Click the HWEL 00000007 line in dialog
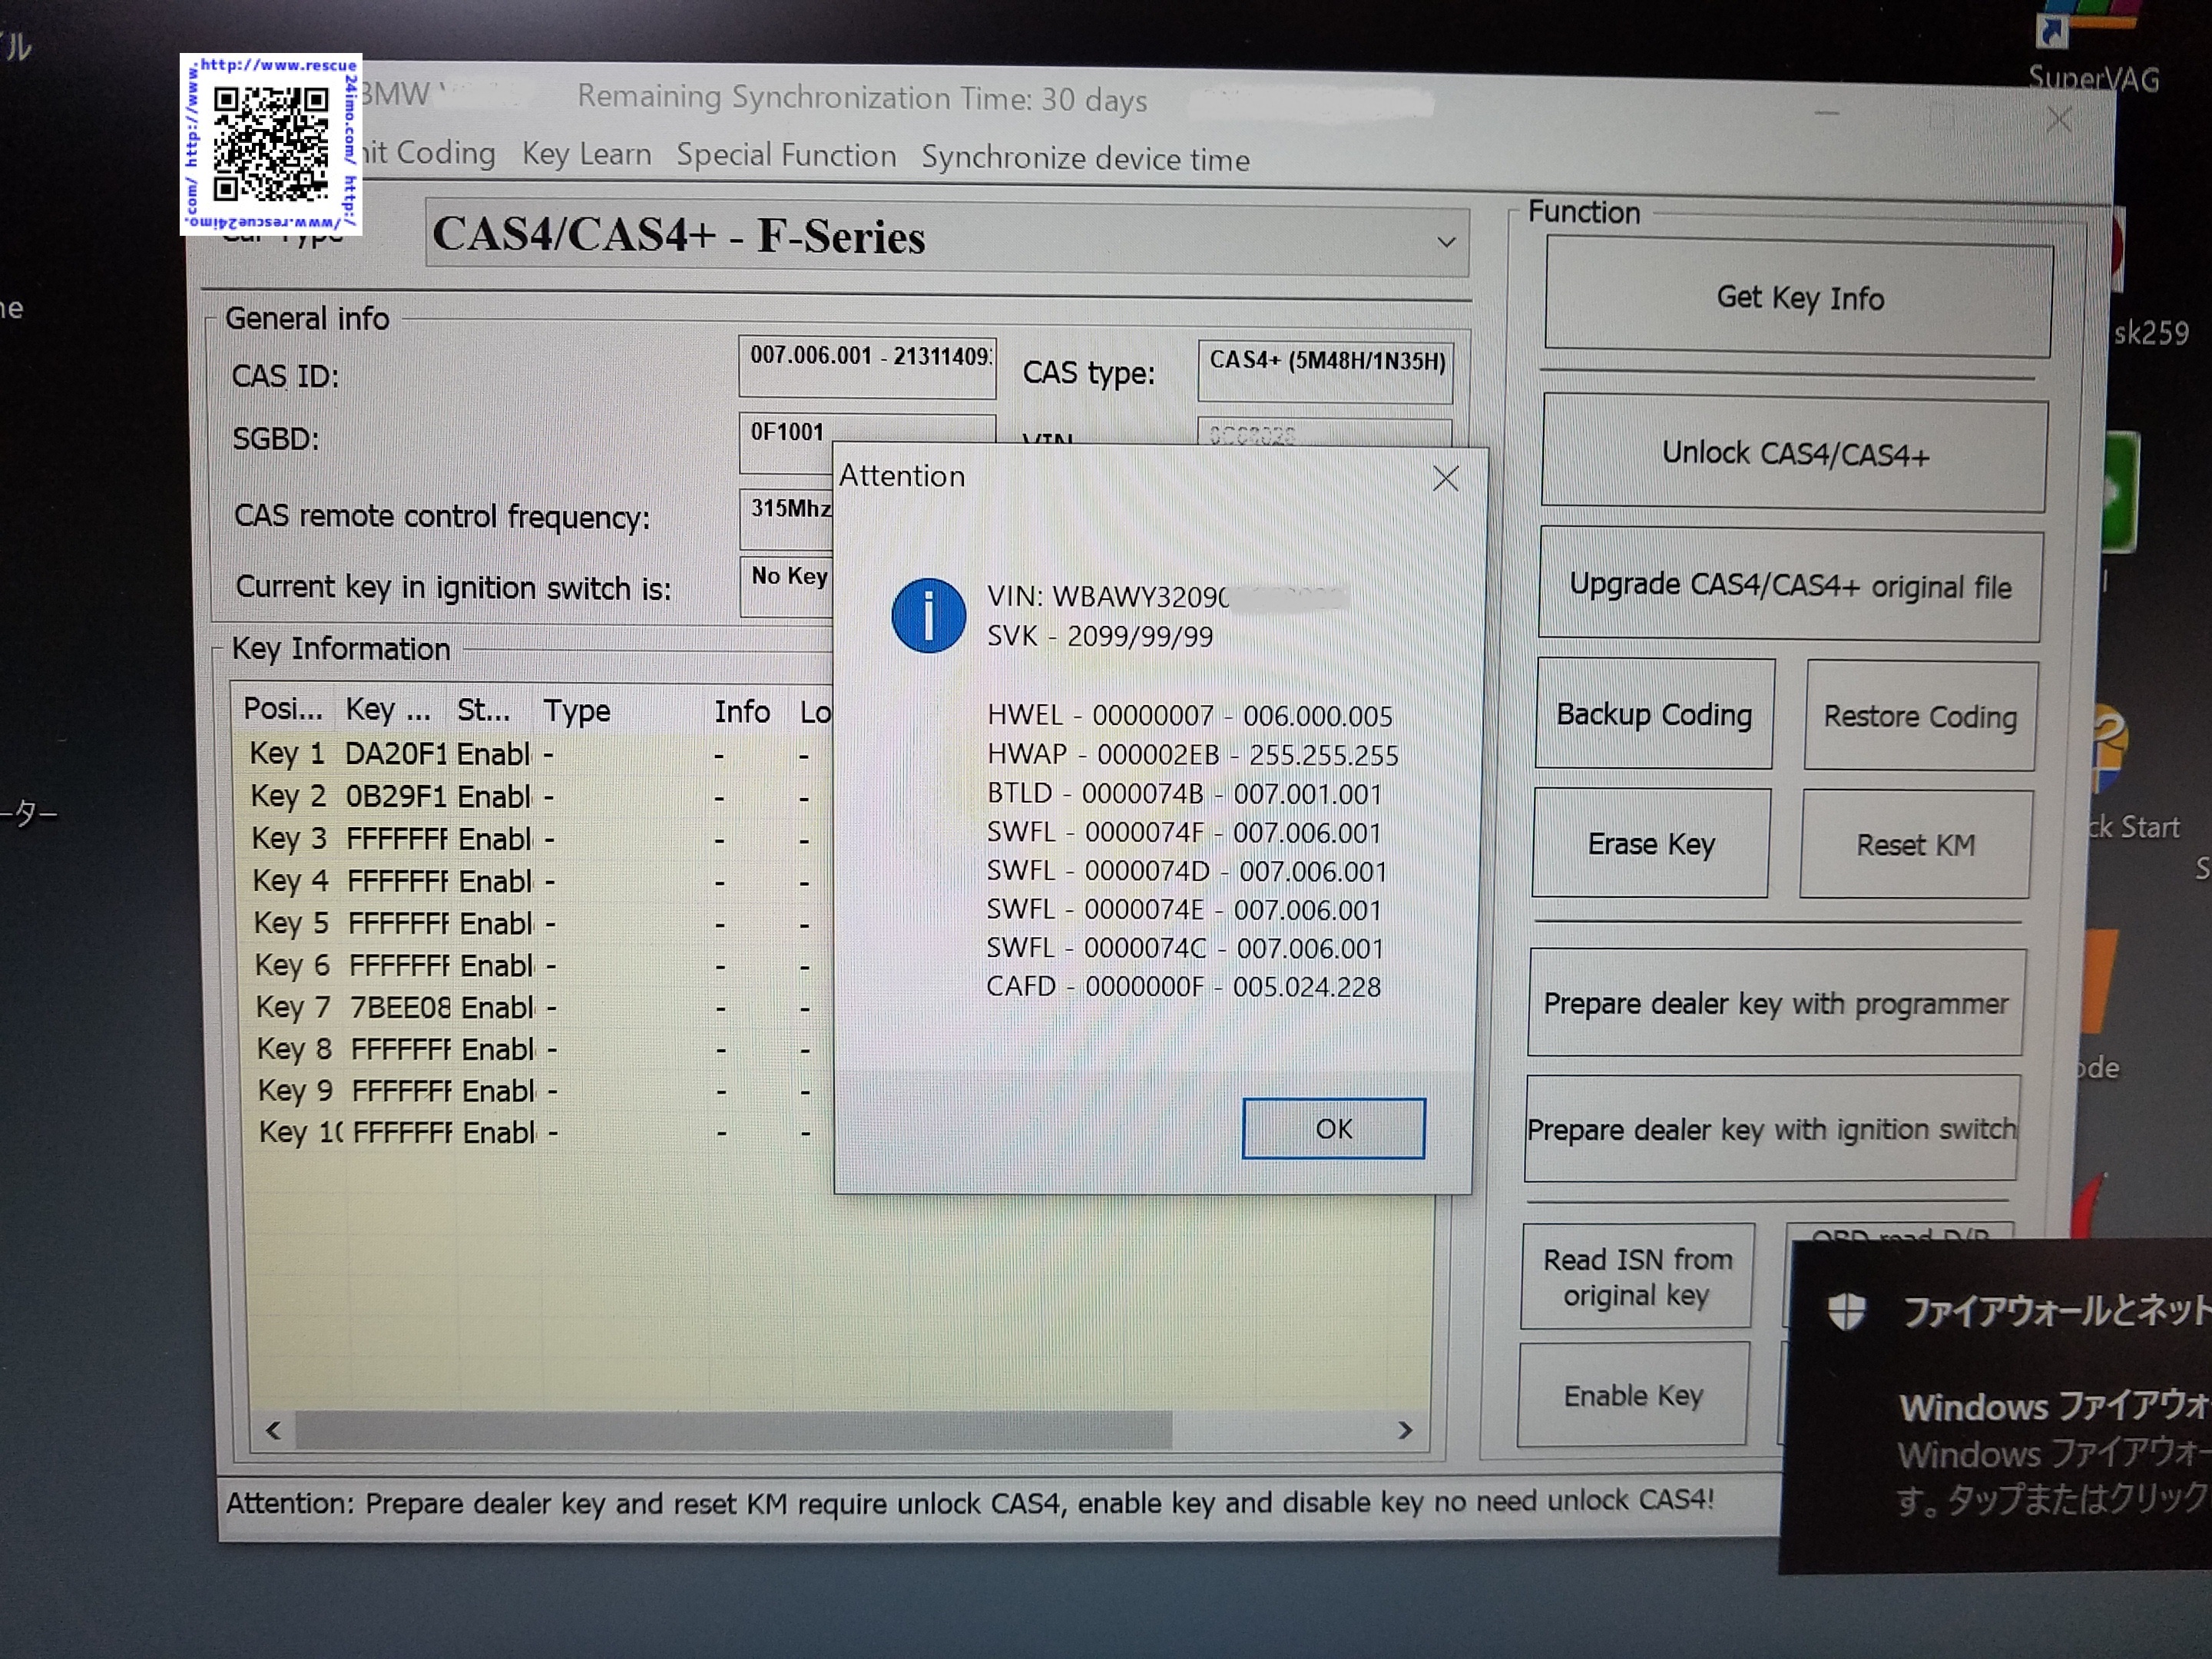The width and height of the screenshot is (2212, 1659). click(x=1190, y=716)
